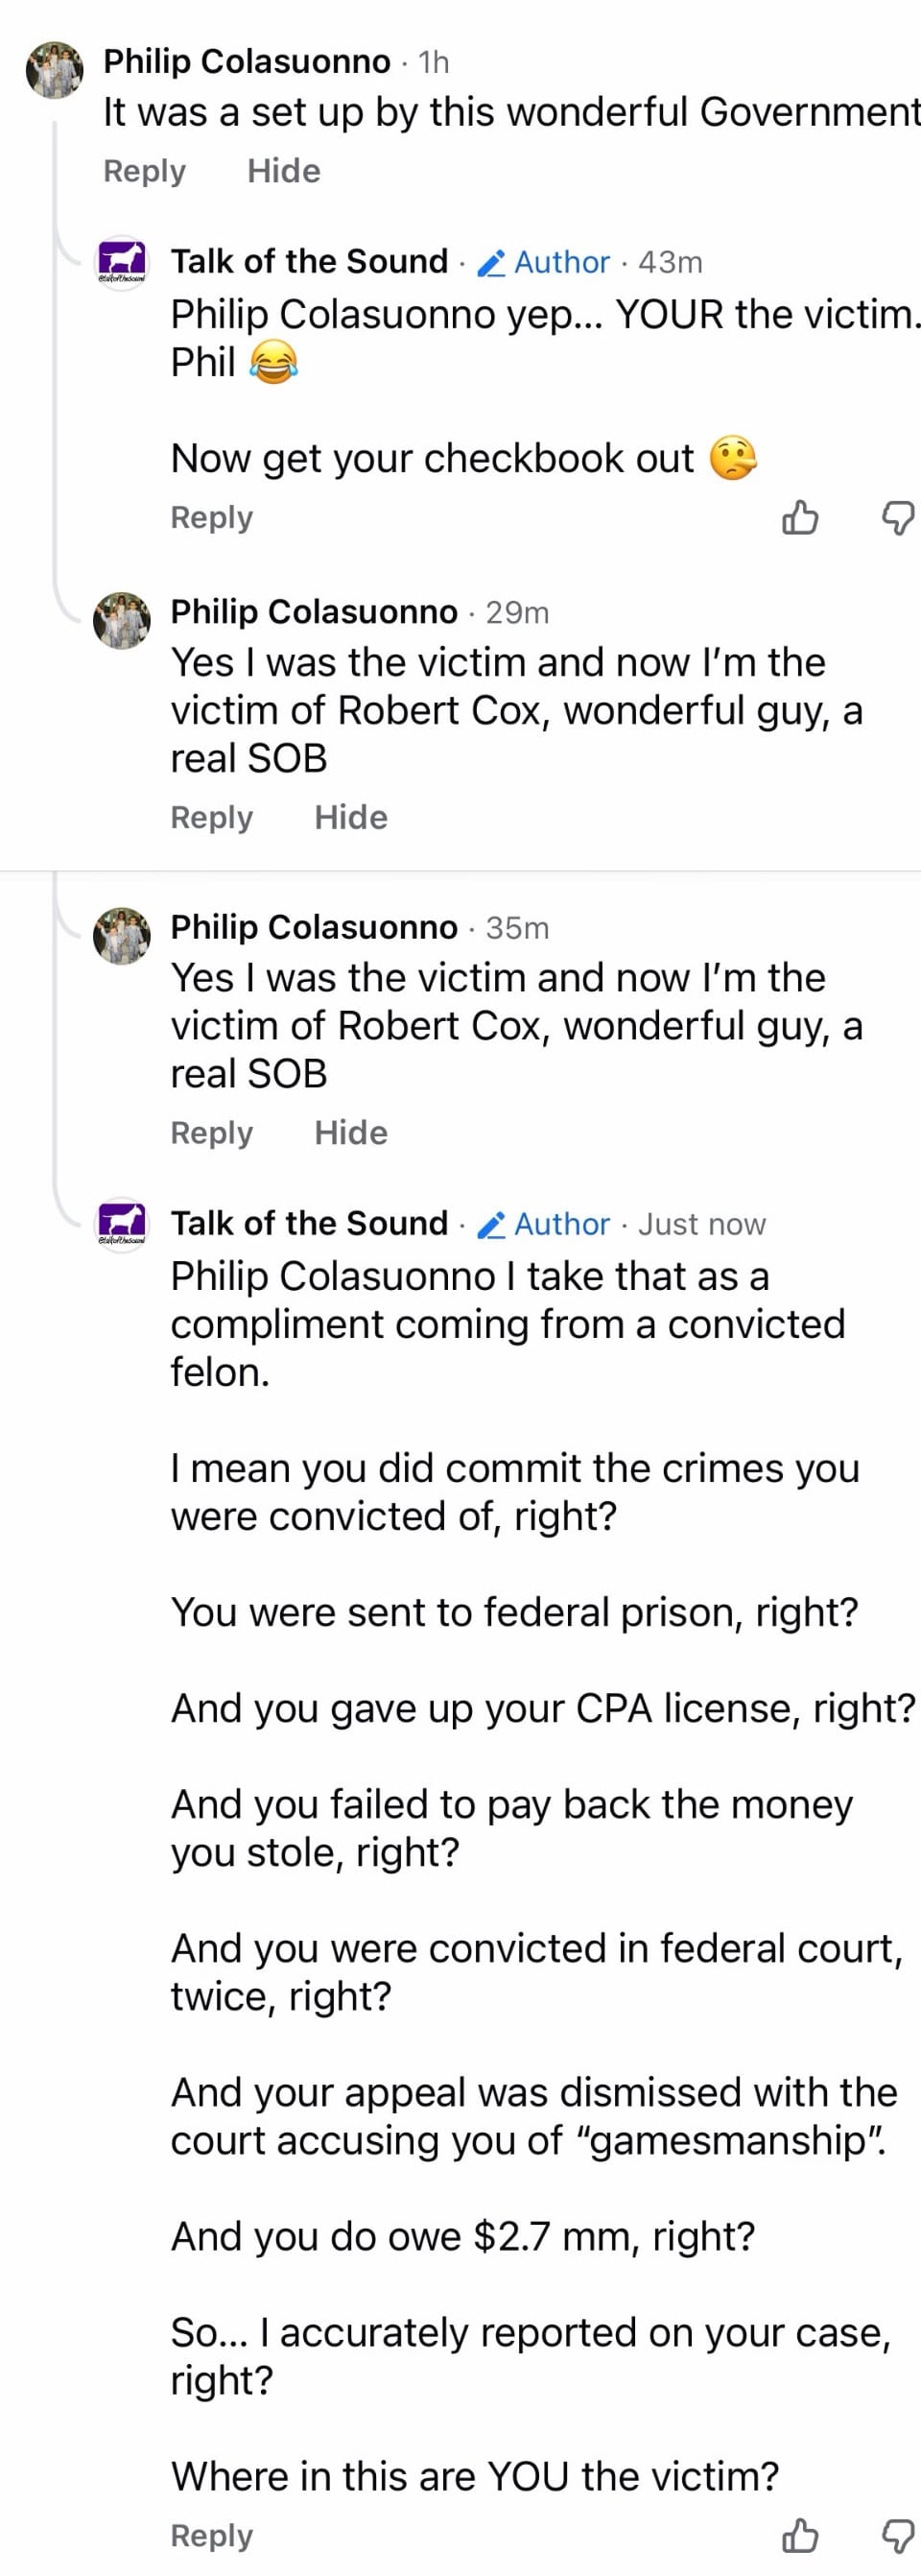The height and width of the screenshot is (2576, 921).
Task: Reply to the 'set up by Government' comment
Action: coord(144,171)
